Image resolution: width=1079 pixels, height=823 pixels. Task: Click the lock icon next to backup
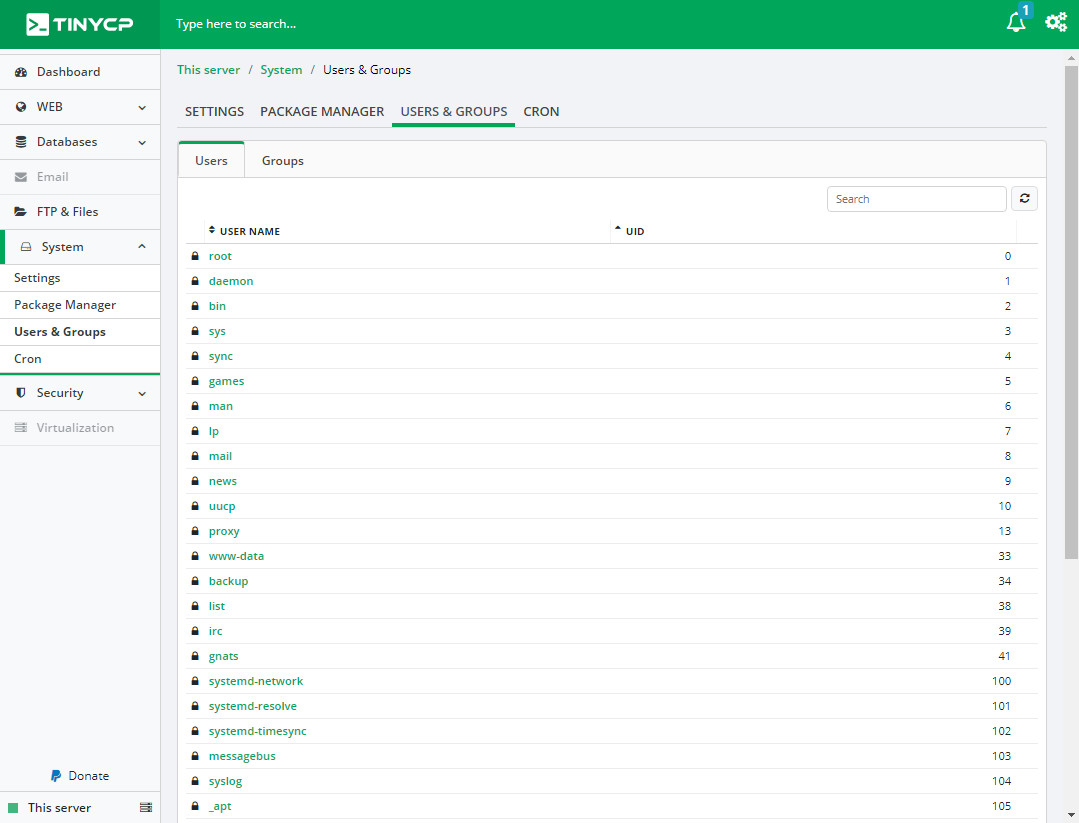coord(195,581)
